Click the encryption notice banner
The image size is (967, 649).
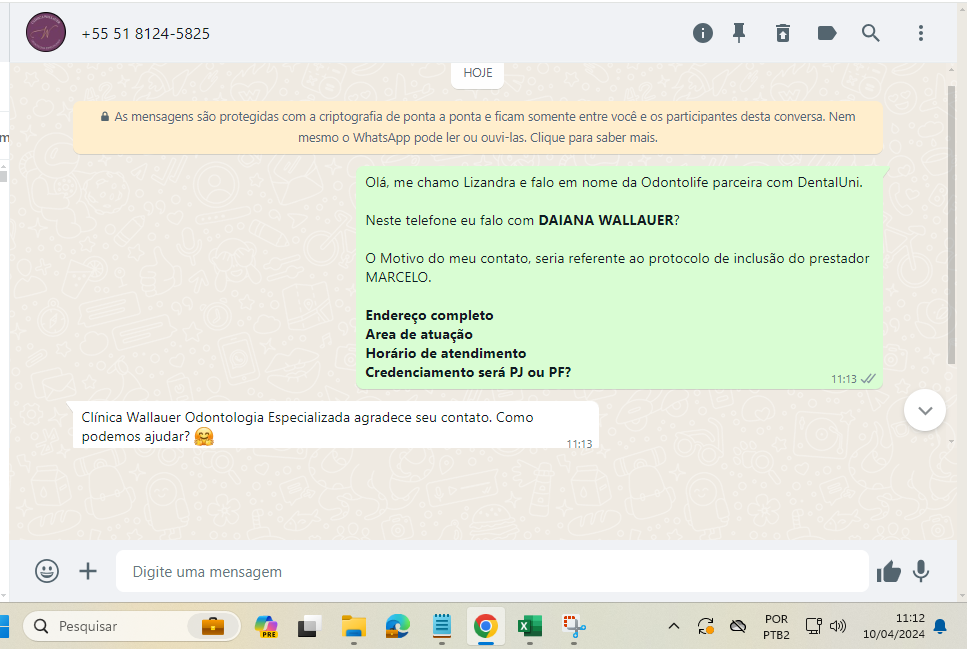click(477, 127)
